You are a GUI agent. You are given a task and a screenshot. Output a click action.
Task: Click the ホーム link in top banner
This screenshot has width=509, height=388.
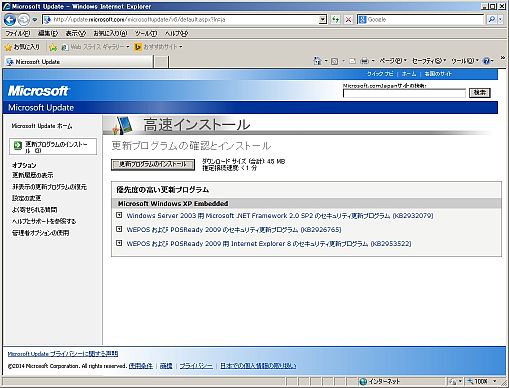click(x=409, y=74)
